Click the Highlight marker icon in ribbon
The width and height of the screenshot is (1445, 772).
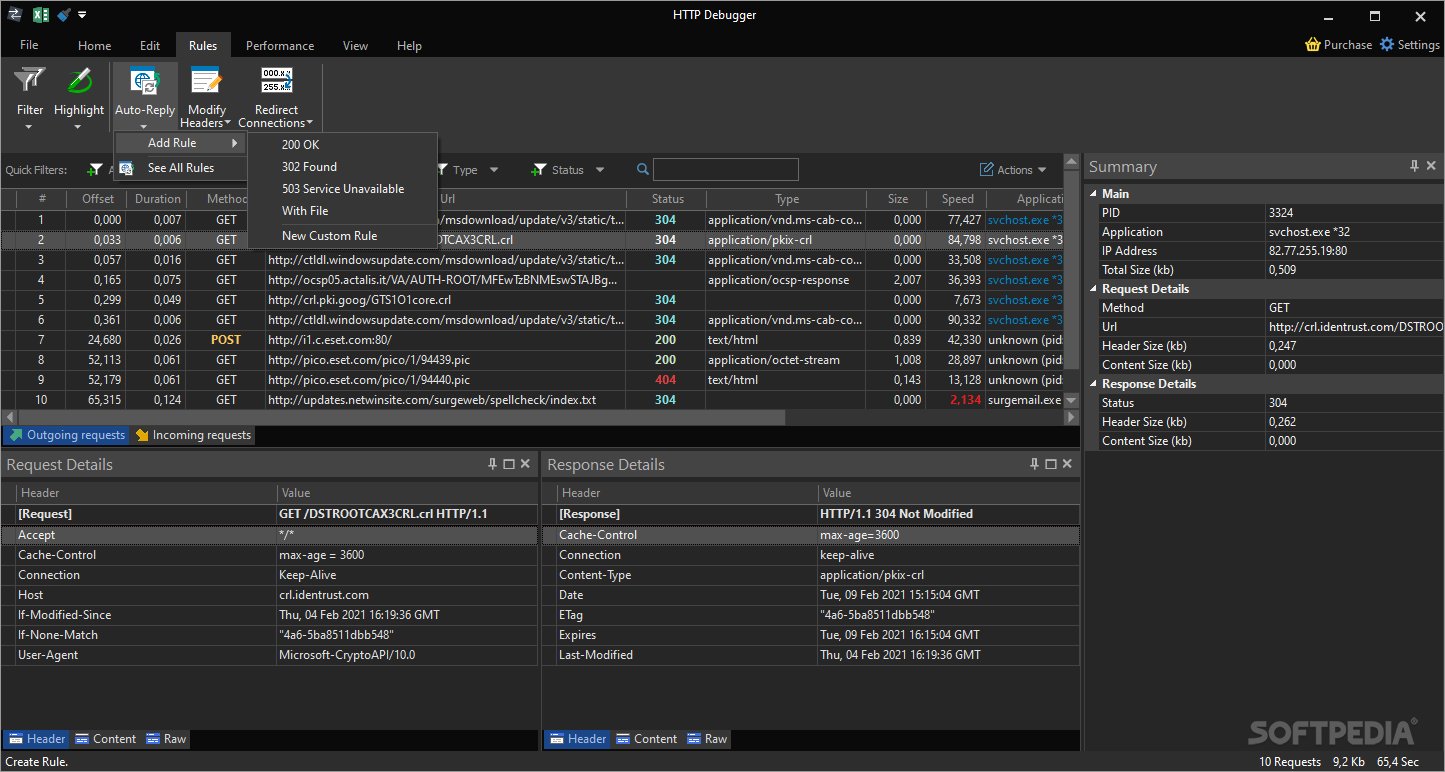[x=79, y=80]
